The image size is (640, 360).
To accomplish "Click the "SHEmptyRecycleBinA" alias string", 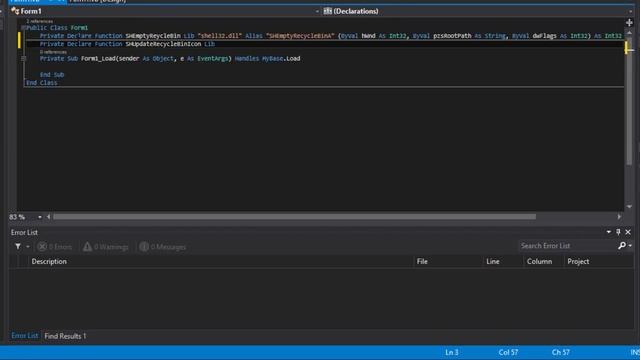I will coord(300,36).
